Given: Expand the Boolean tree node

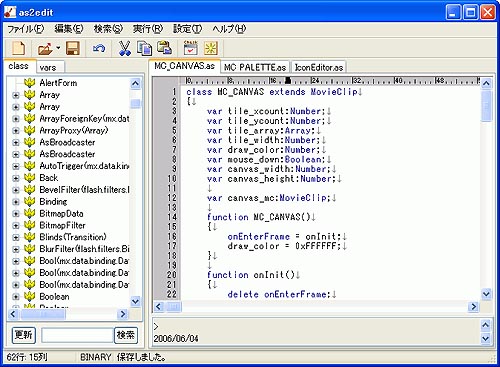Looking at the screenshot, I should [x=16, y=297].
